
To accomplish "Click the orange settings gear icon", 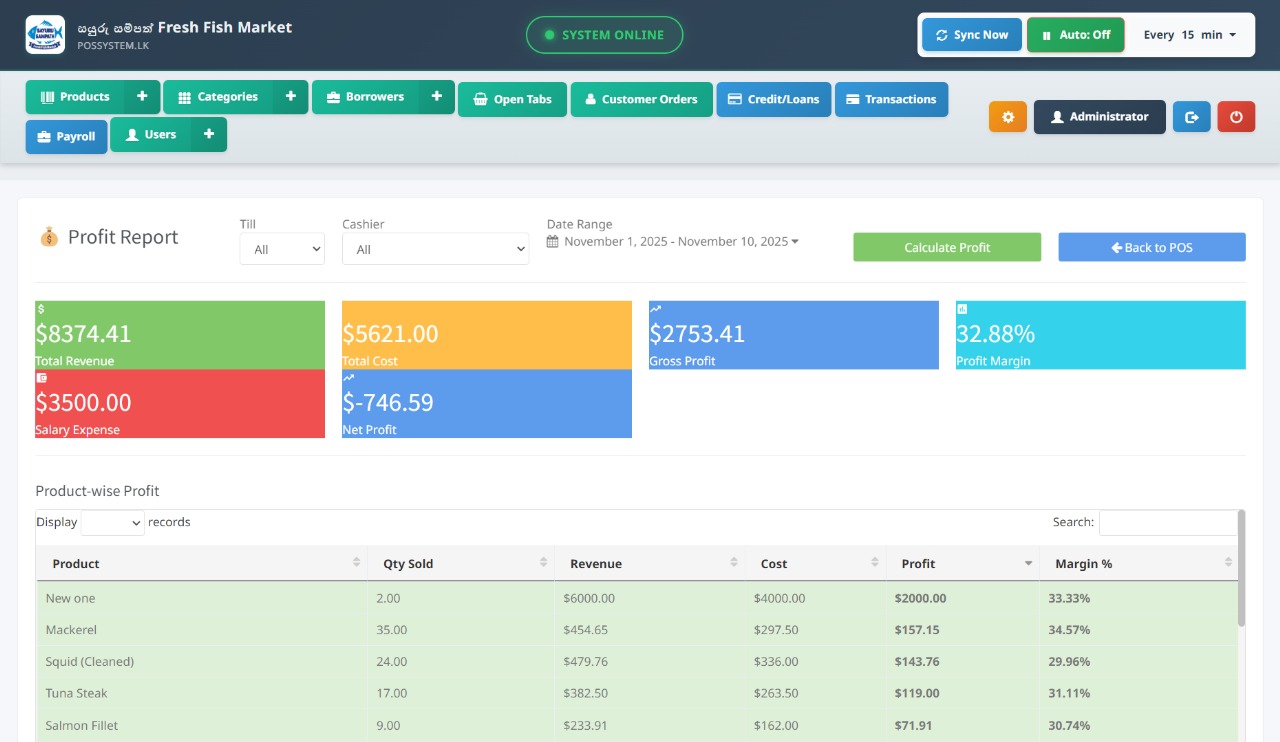I will [x=1007, y=117].
